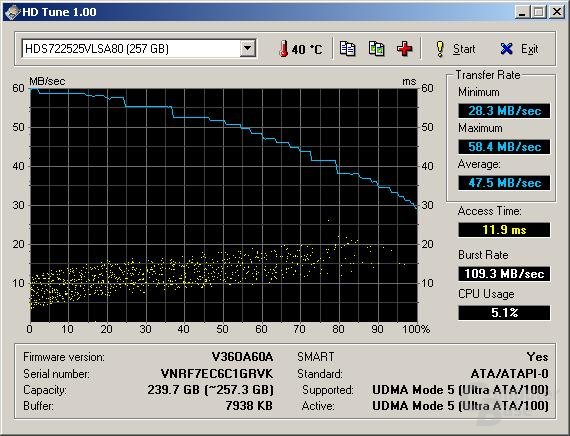Click the copy screenshot to clipboard icon
Image resolution: width=570 pixels, height=436 pixels.
[376, 49]
